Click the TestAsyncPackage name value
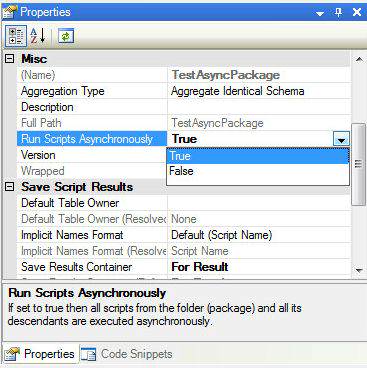Image resolution: width=367 pixels, height=368 pixels. tap(226, 75)
